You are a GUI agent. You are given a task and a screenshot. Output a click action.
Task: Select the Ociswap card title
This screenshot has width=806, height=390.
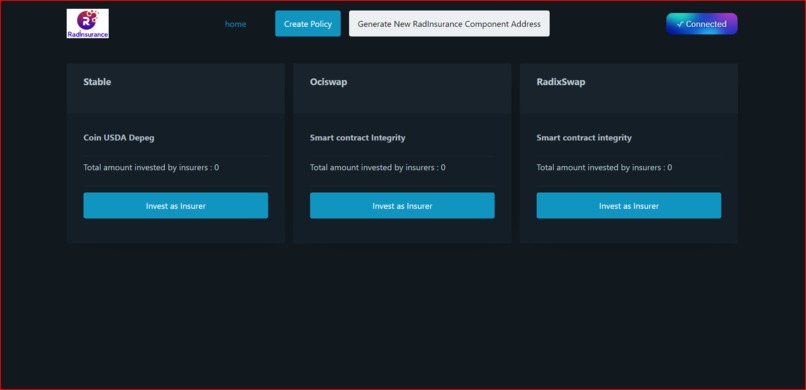coord(328,82)
